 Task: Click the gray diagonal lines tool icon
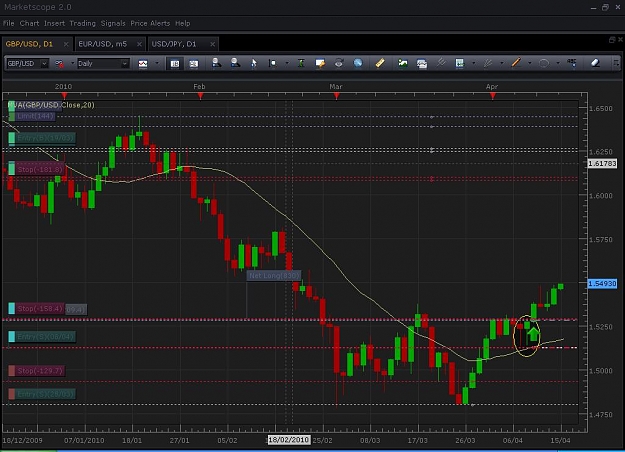pos(441,63)
